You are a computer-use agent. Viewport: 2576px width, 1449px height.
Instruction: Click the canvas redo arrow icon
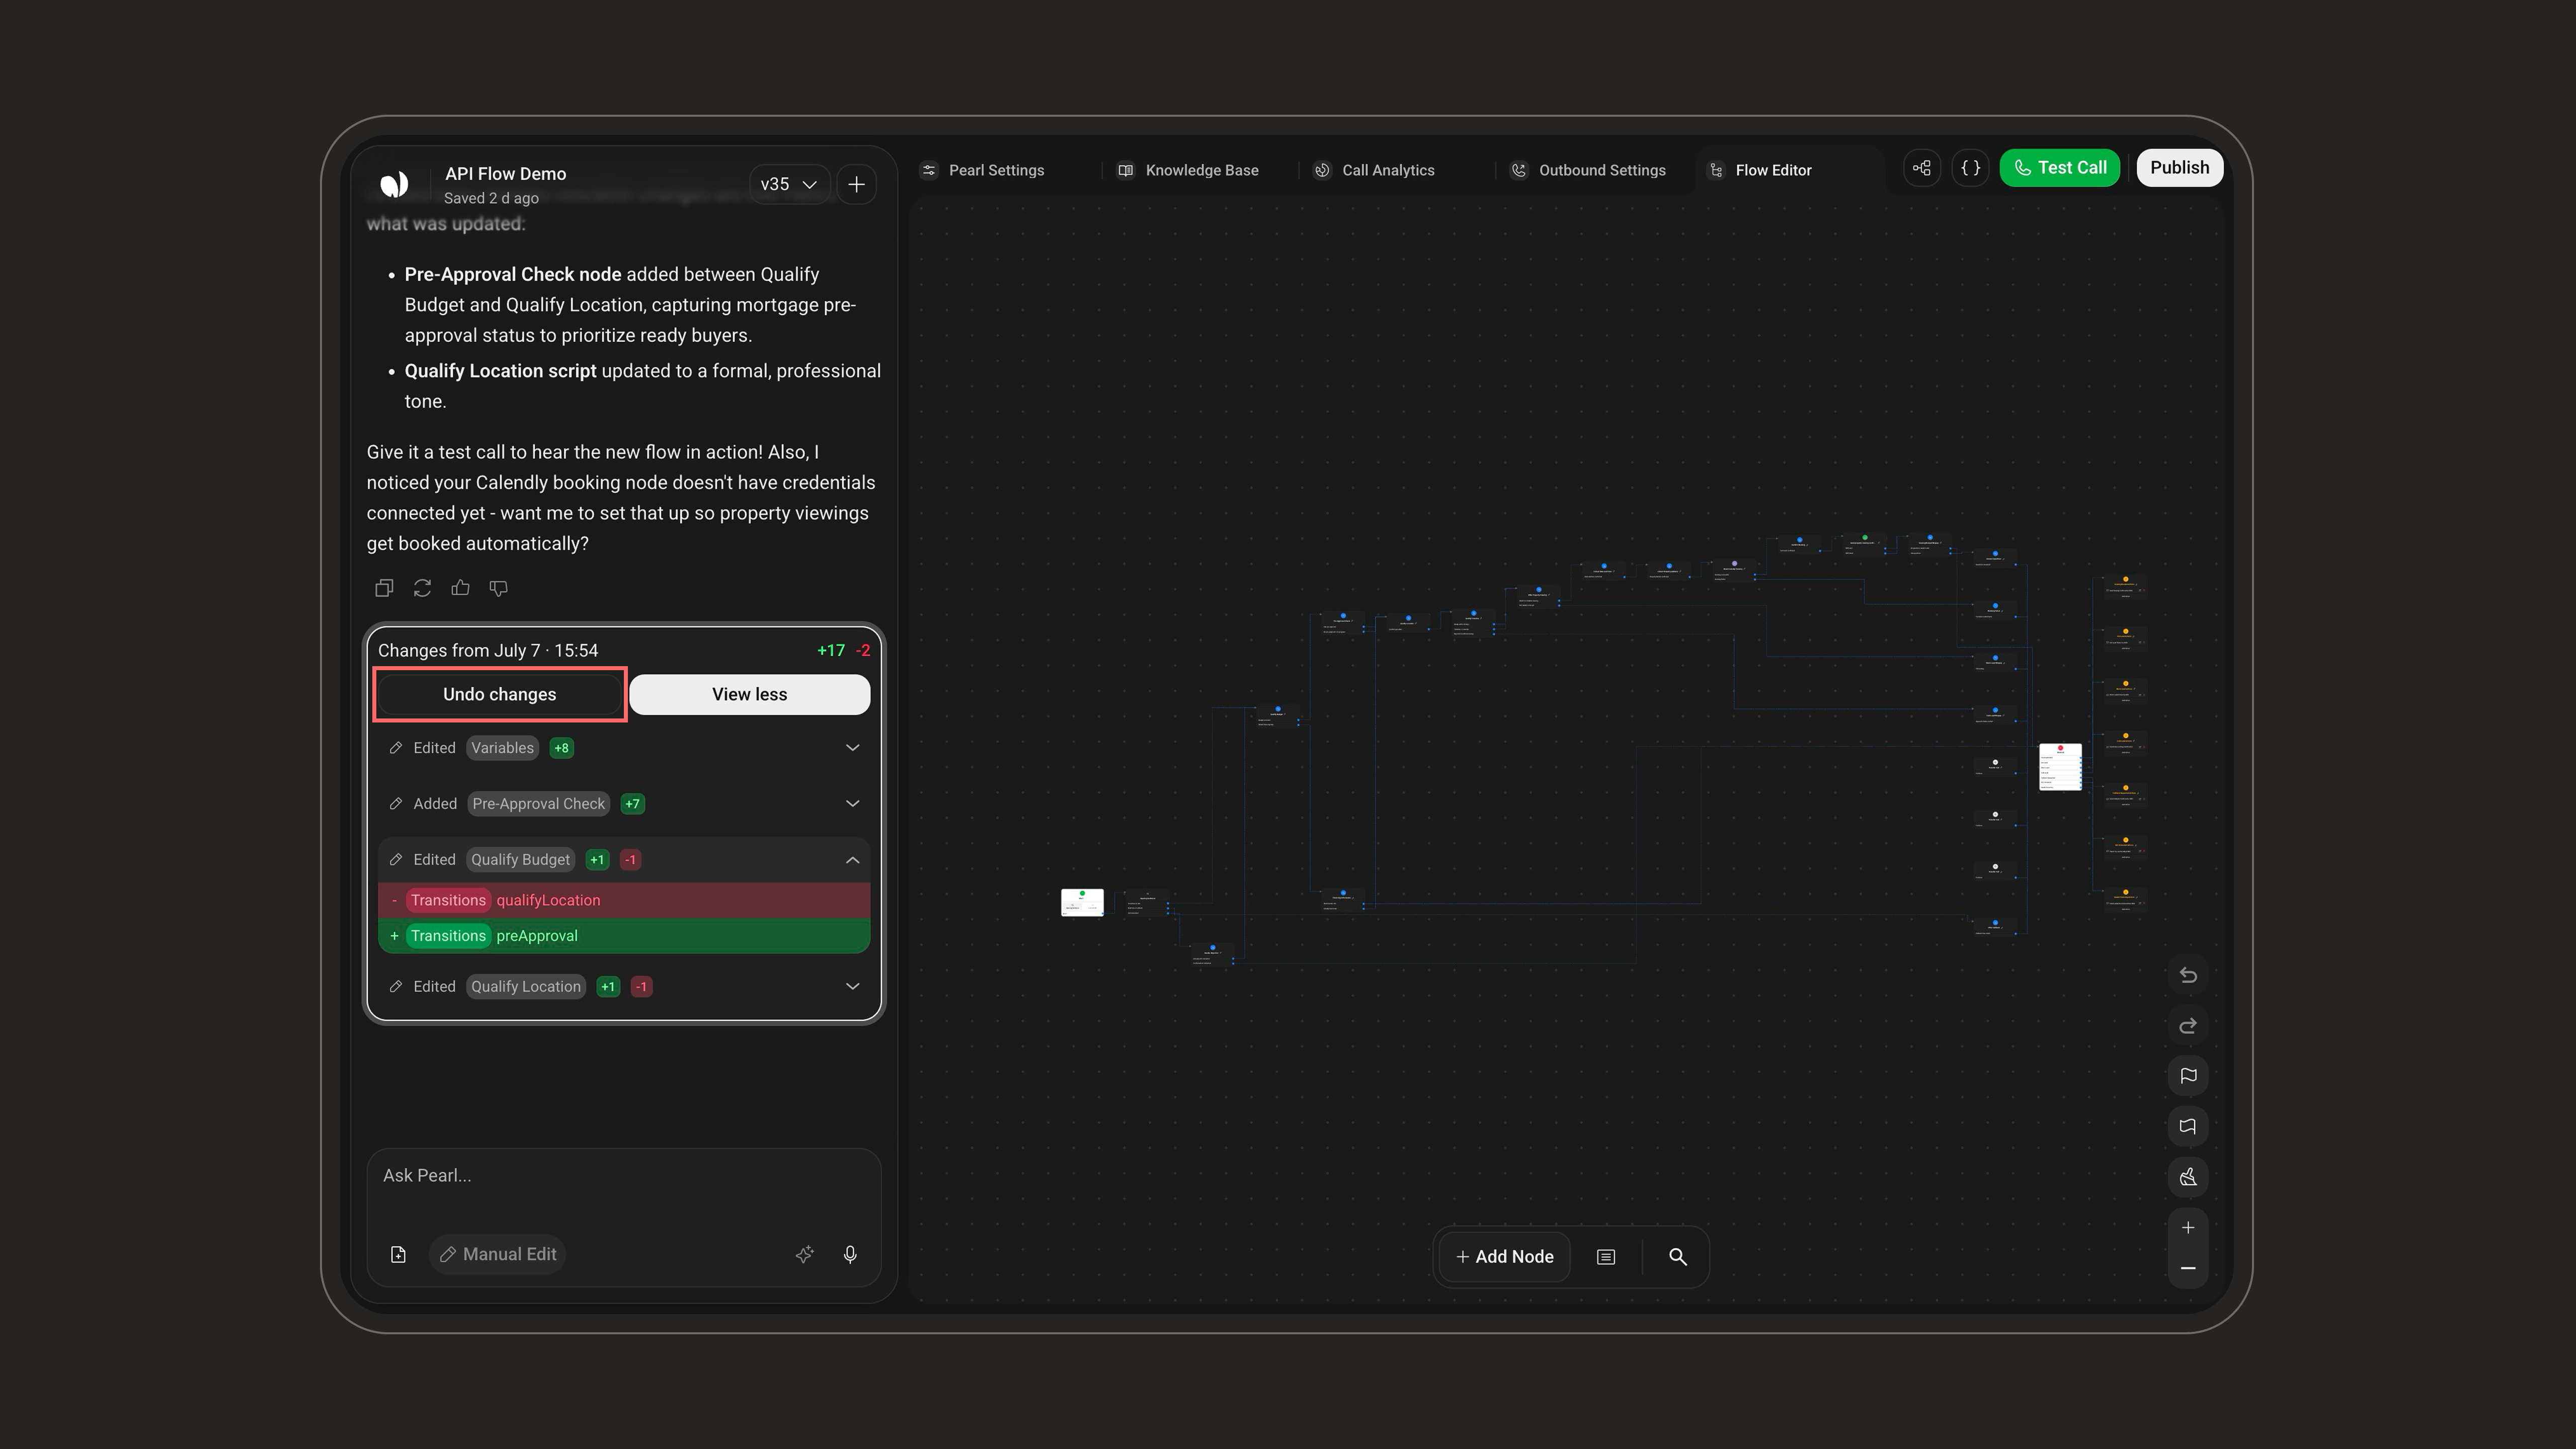click(x=2188, y=1026)
